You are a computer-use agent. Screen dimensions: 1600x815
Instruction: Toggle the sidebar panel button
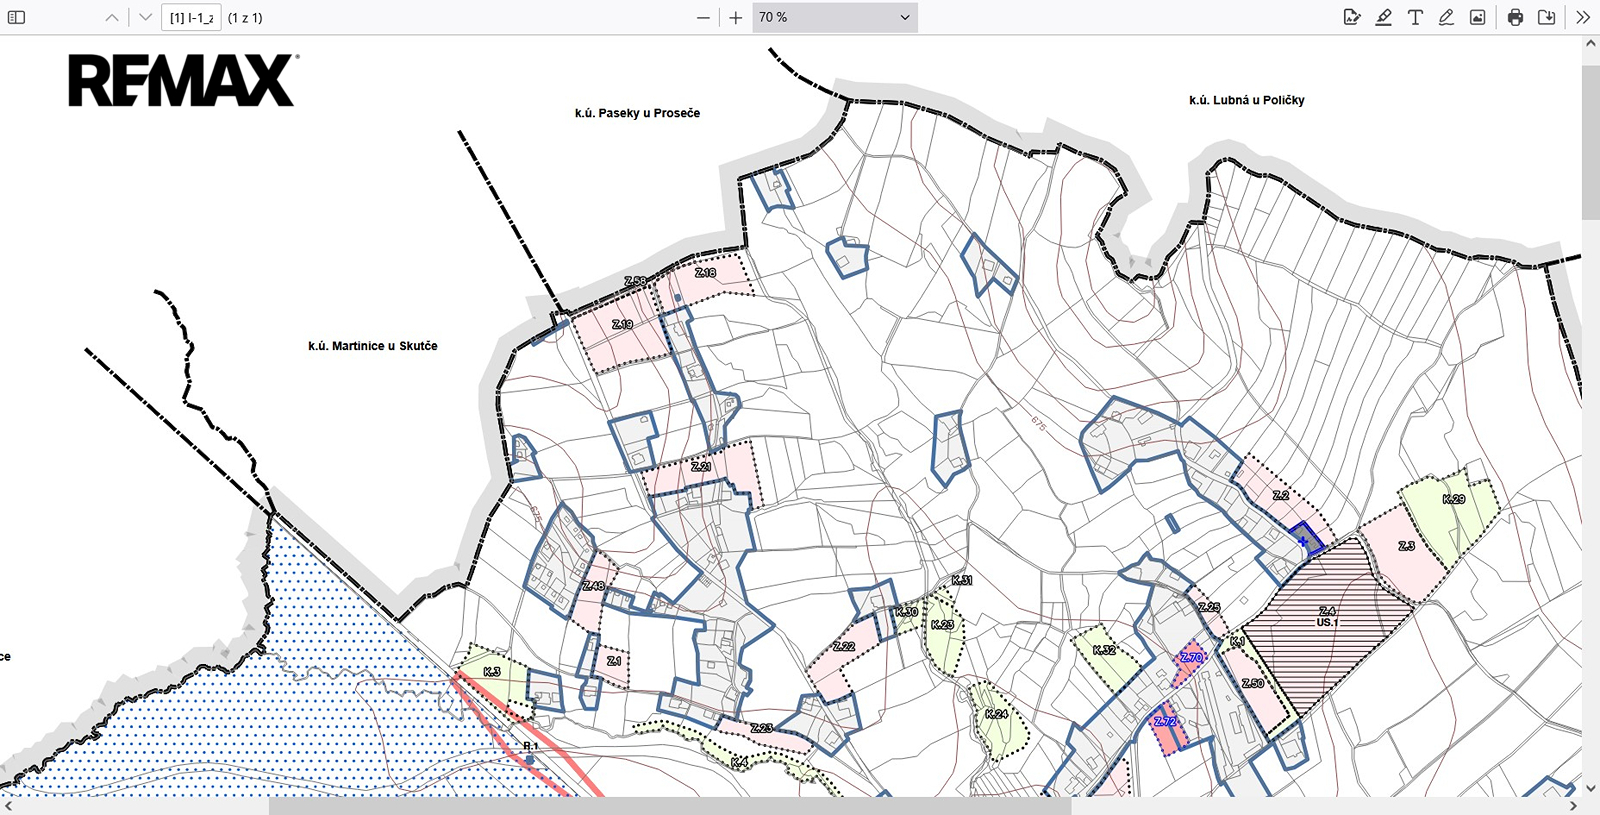[17, 17]
